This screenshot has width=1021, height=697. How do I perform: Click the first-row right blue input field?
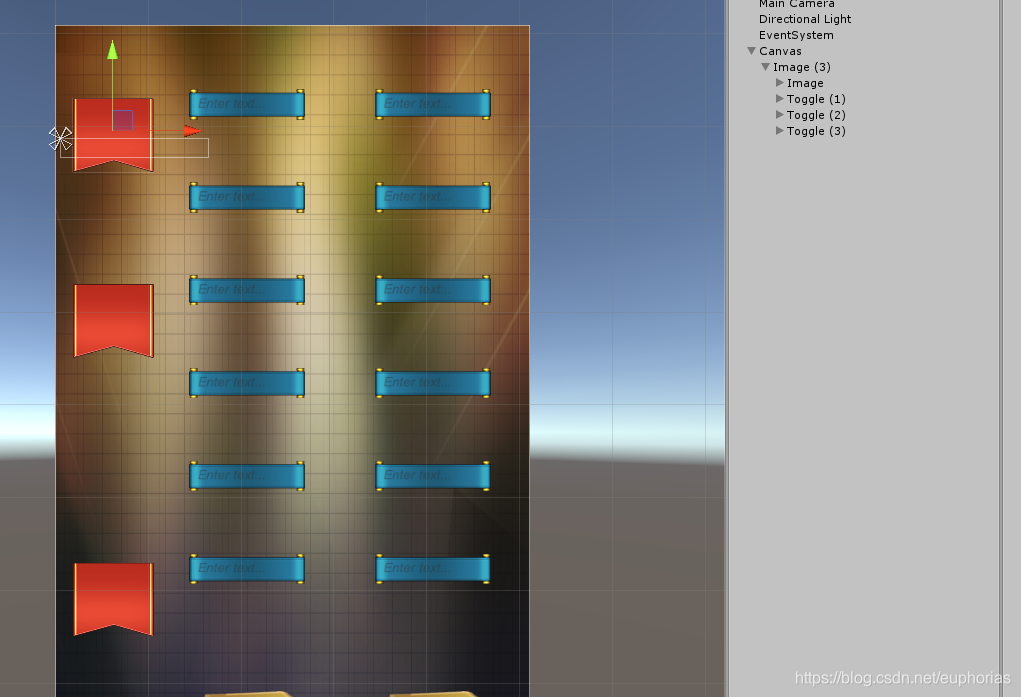click(x=433, y=105)
